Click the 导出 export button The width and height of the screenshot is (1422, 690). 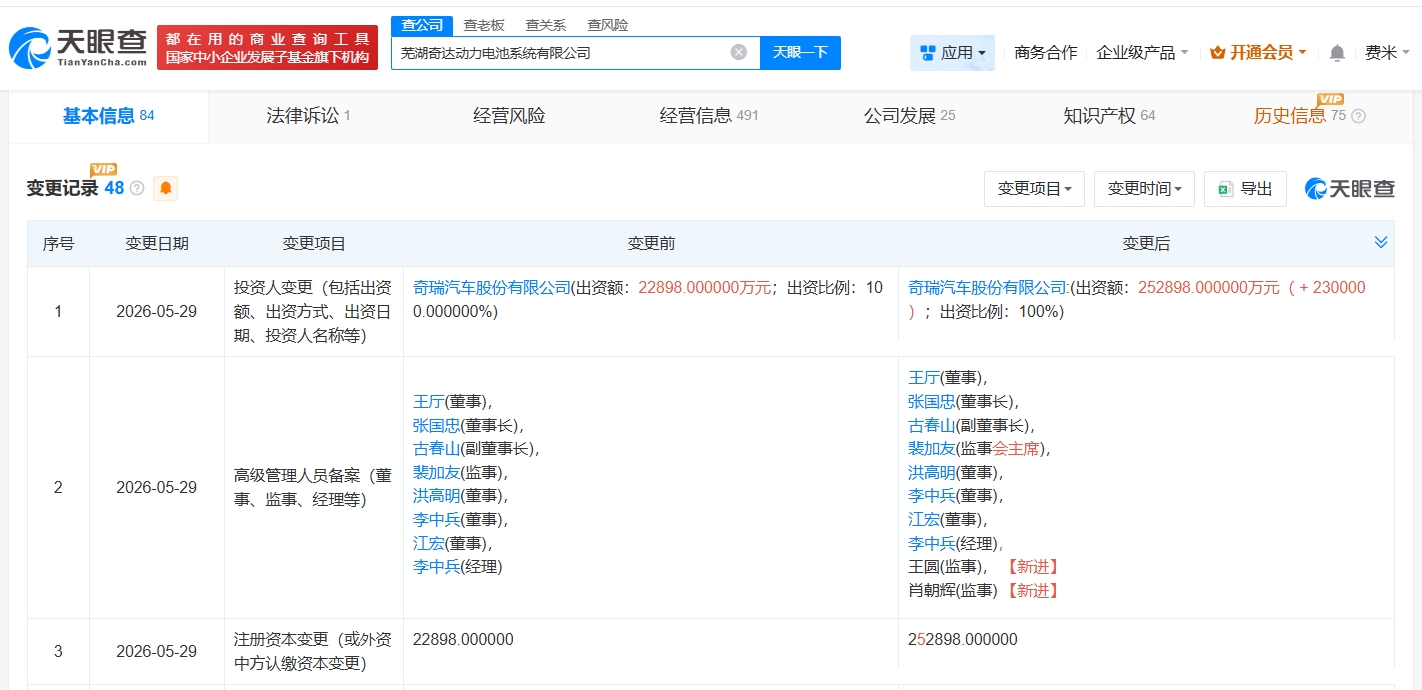point(1245,188)
